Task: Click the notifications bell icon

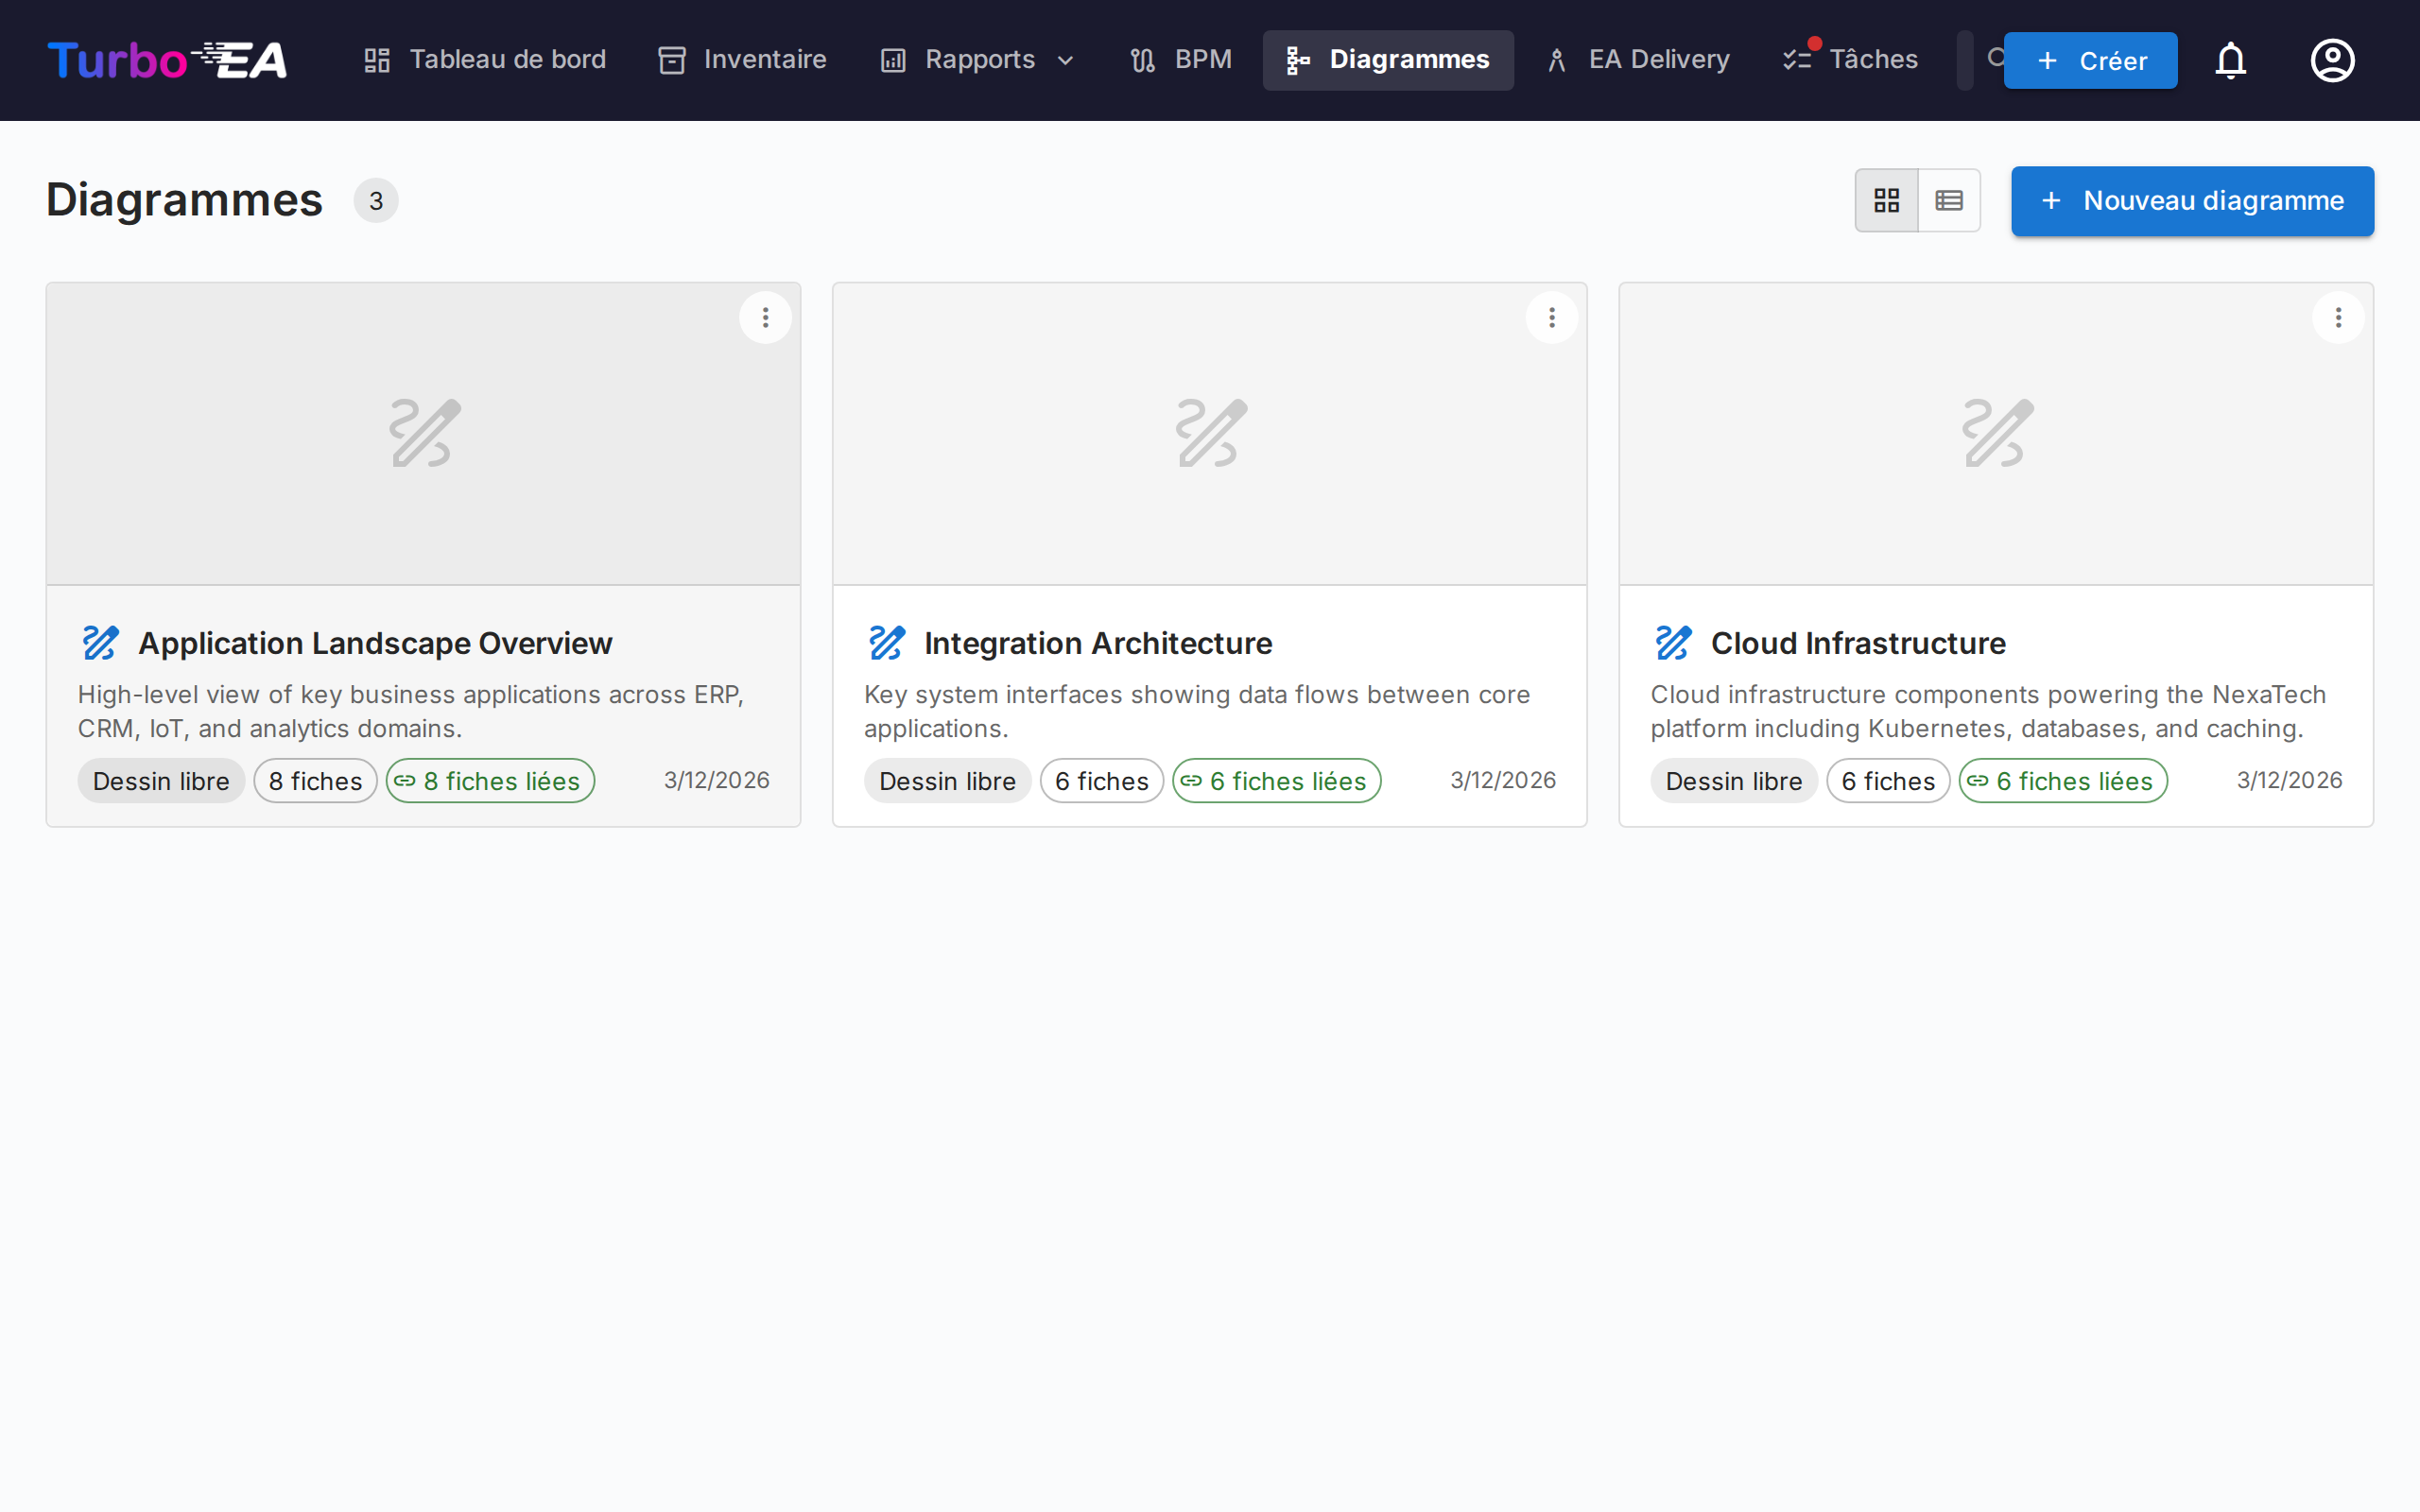Action: click(x=2230, y=60)
